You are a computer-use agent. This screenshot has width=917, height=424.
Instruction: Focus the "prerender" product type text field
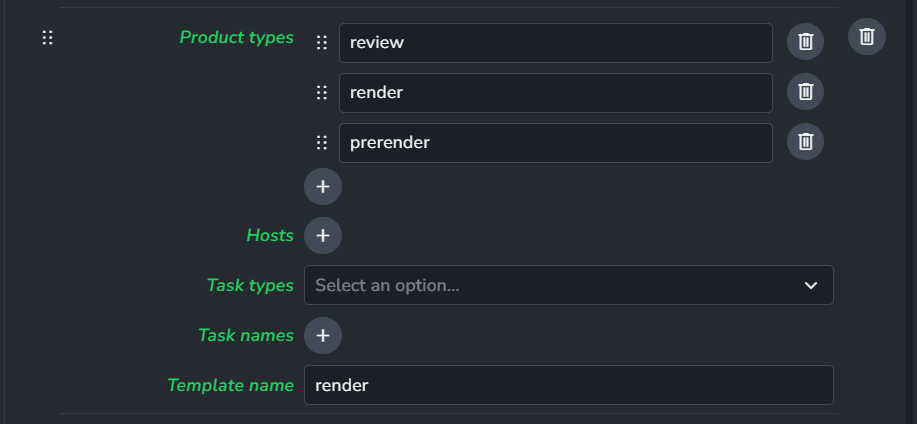[556, 143]
